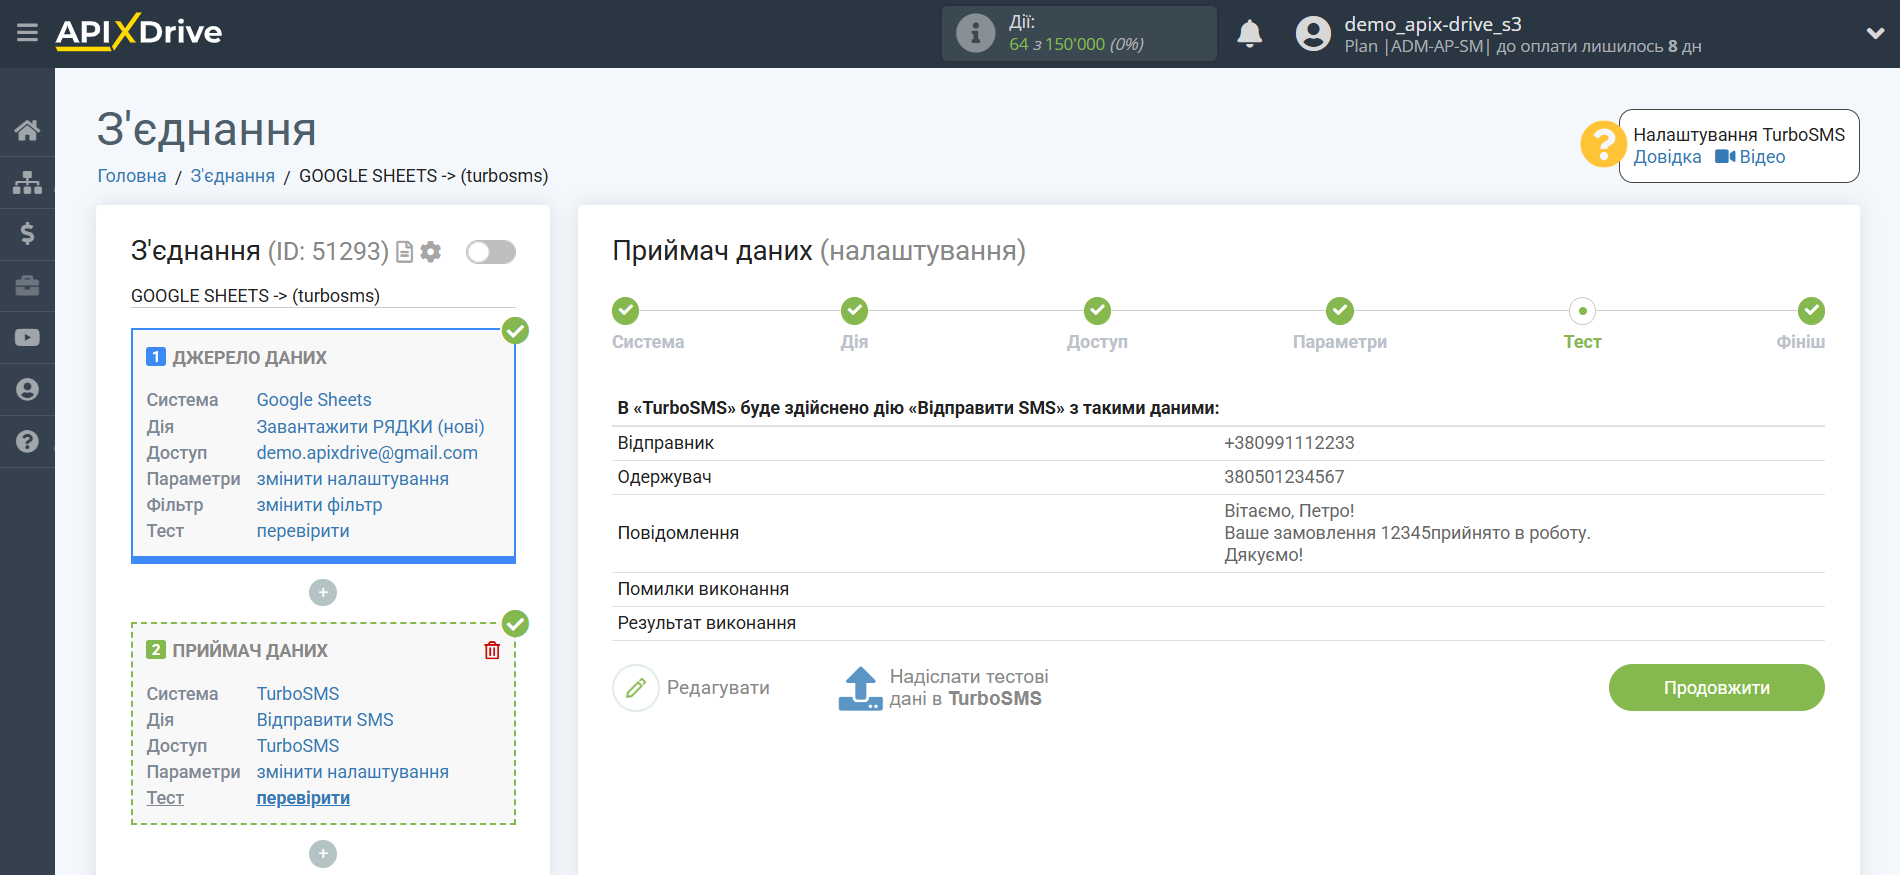Go to Тест wizard step
This screenshot has height=875, width=1900.
(1582, 311)
